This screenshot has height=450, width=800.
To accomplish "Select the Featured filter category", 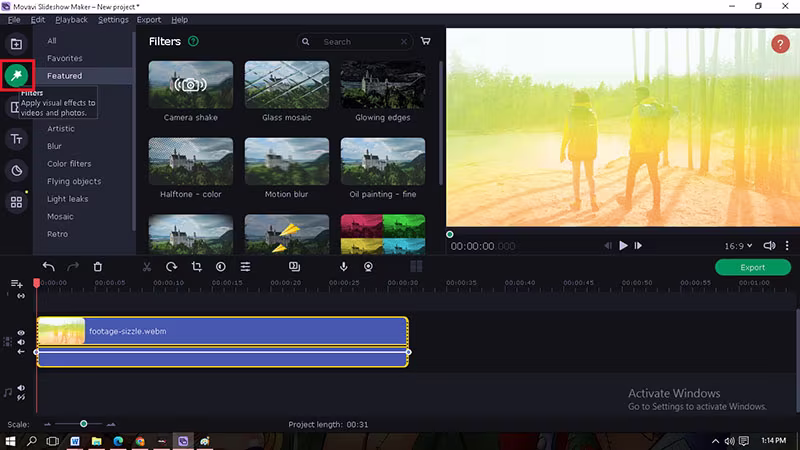I will click(x=64, y=76).
